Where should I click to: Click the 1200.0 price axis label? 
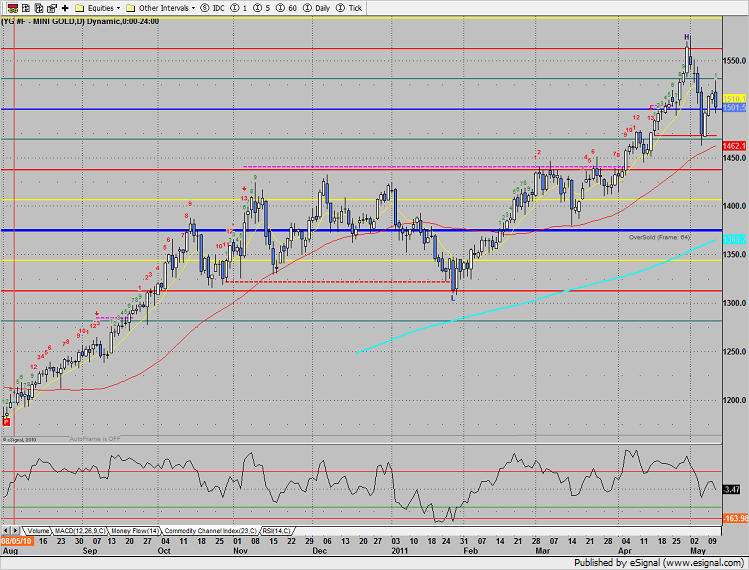point(734,400)
